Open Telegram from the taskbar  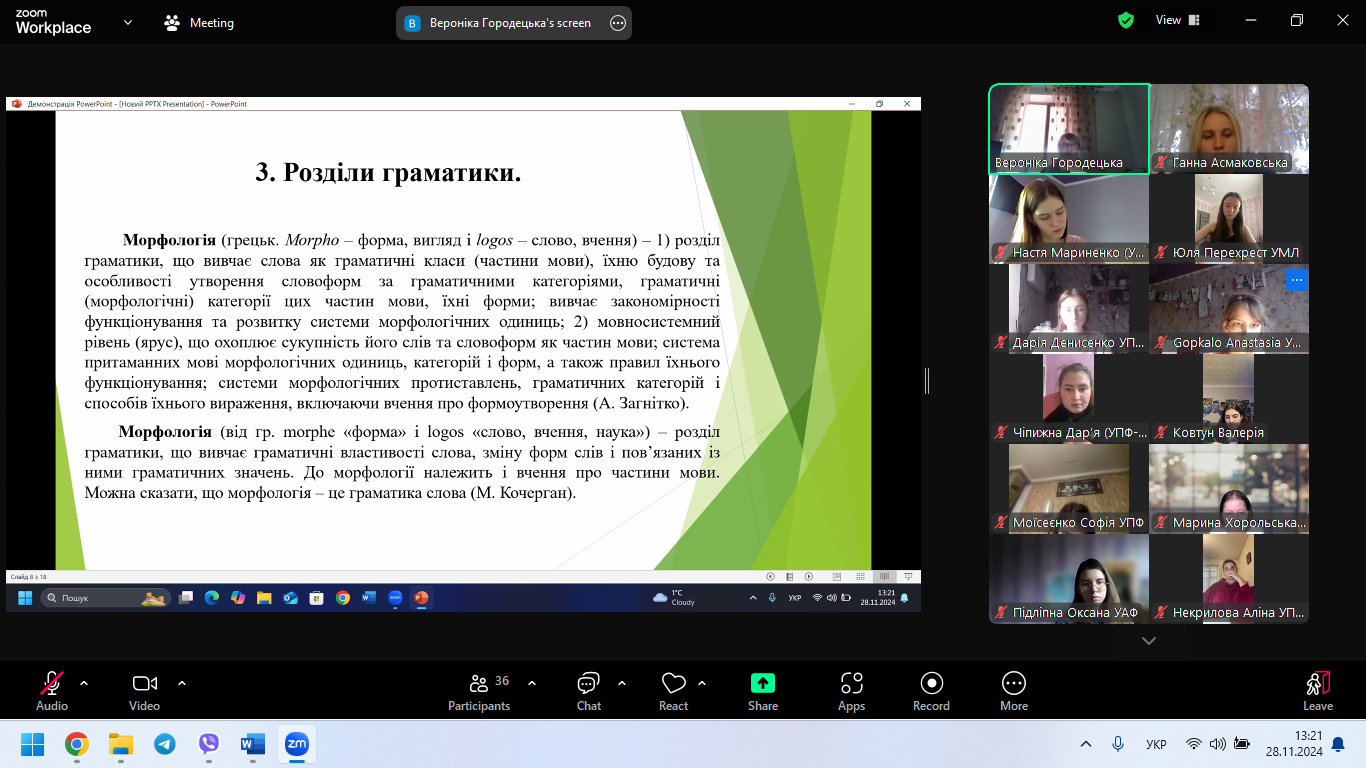(x=165, y=744)
